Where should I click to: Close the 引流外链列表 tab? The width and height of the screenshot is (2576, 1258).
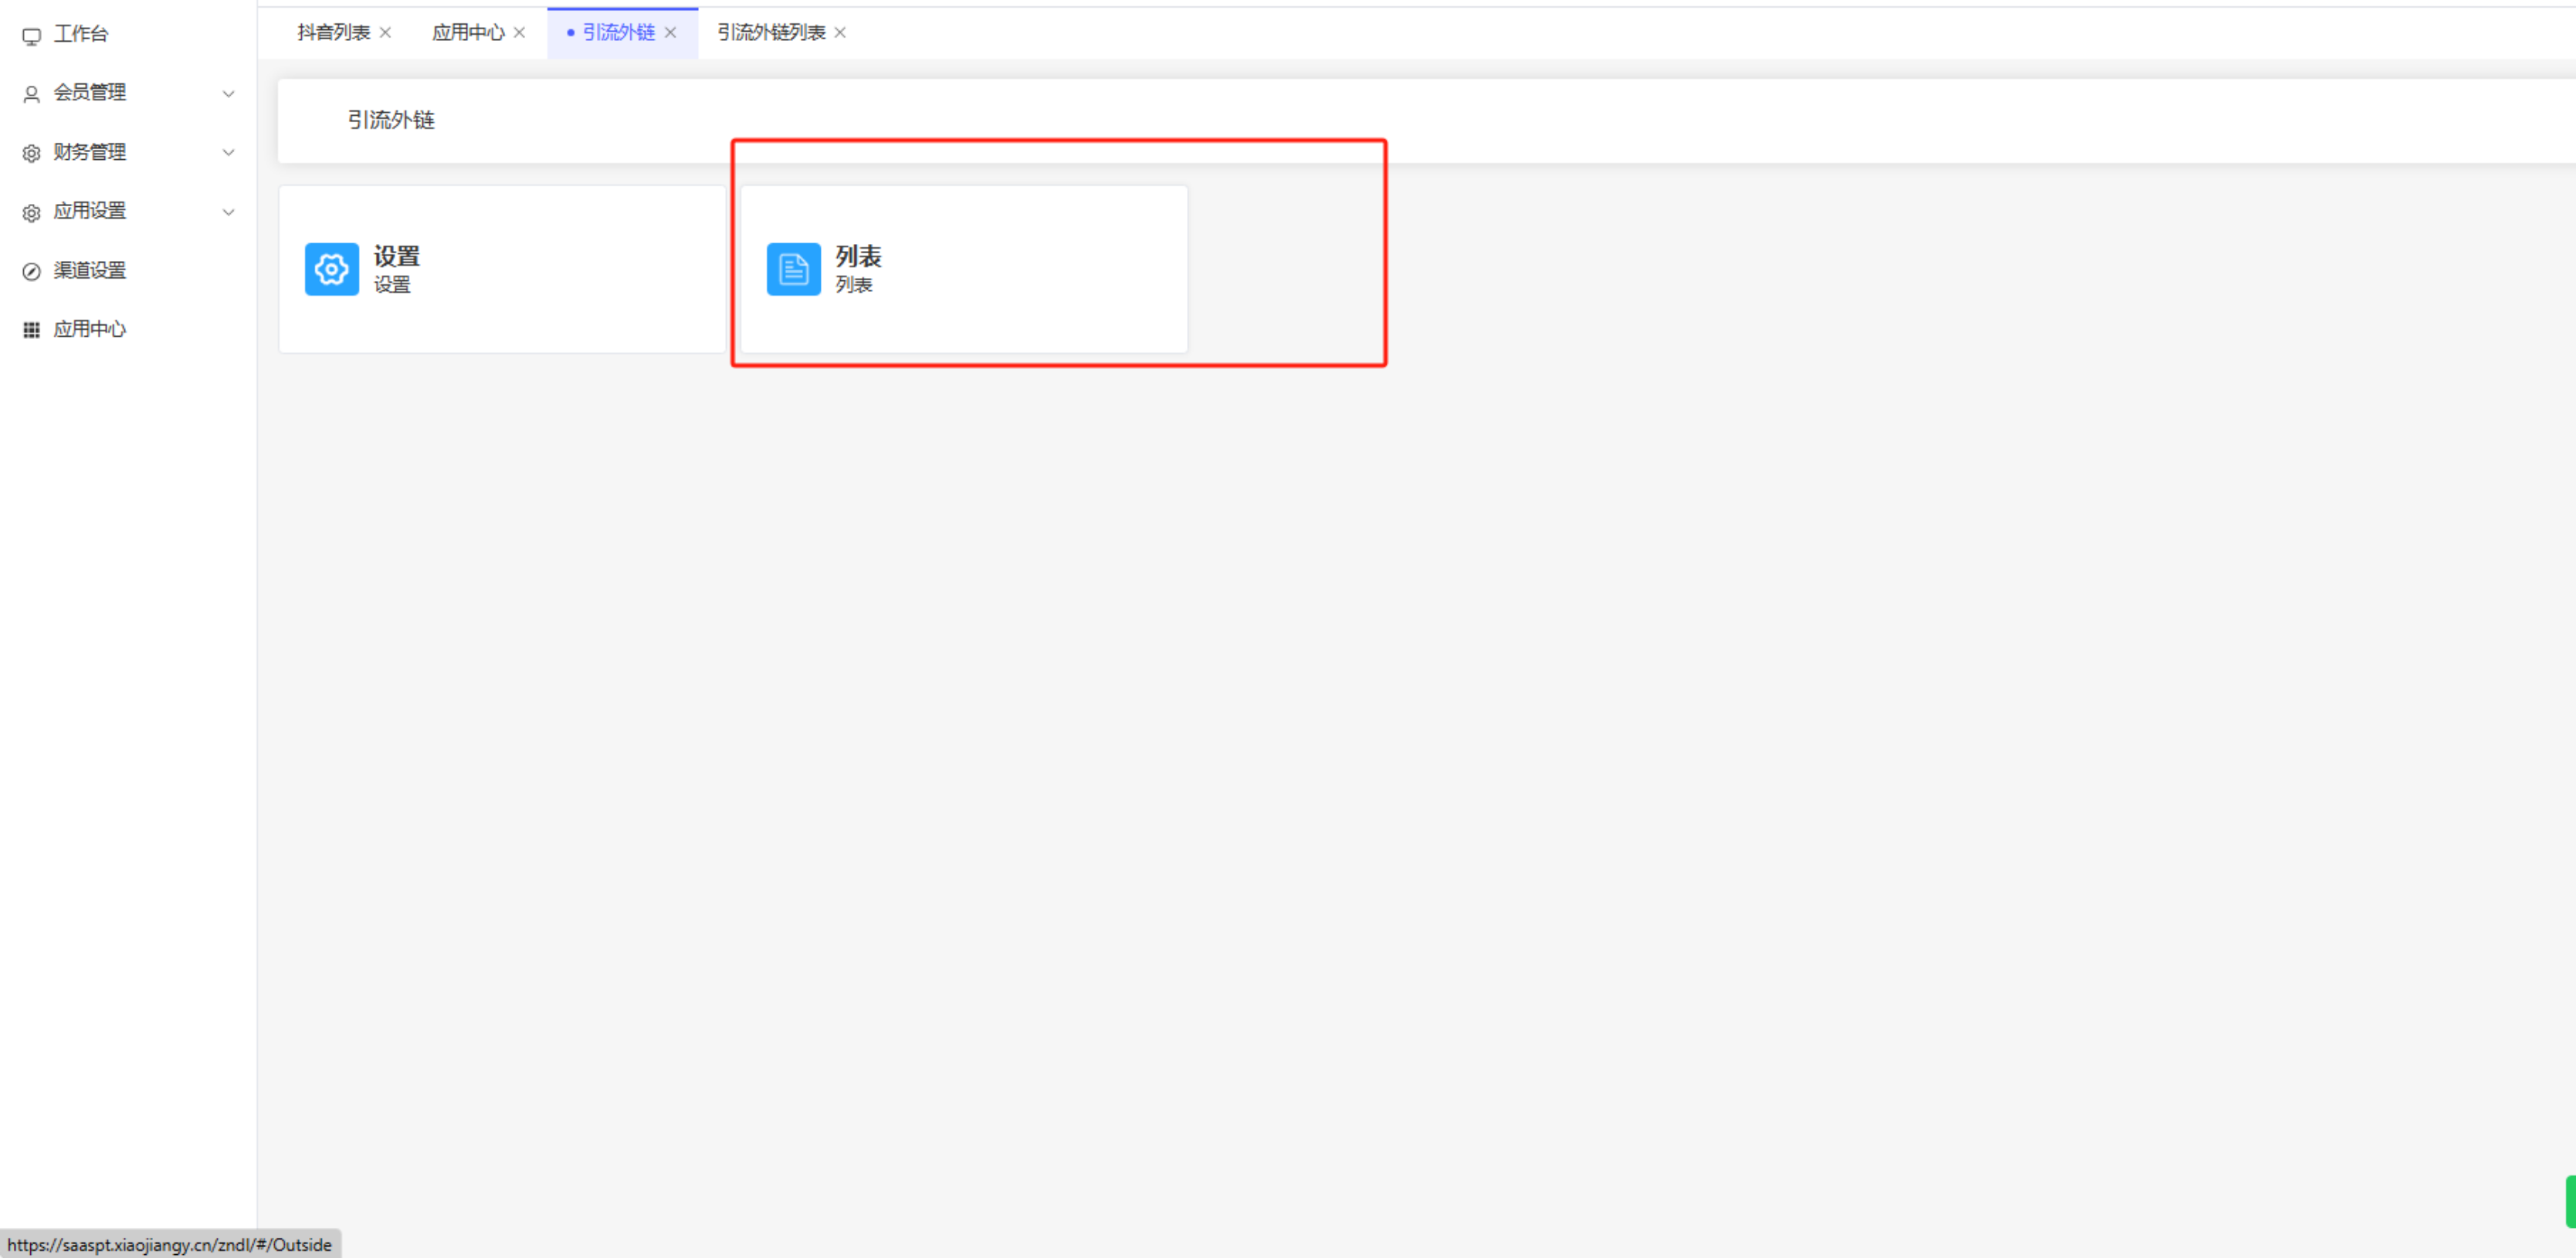(x=840, y=33)
